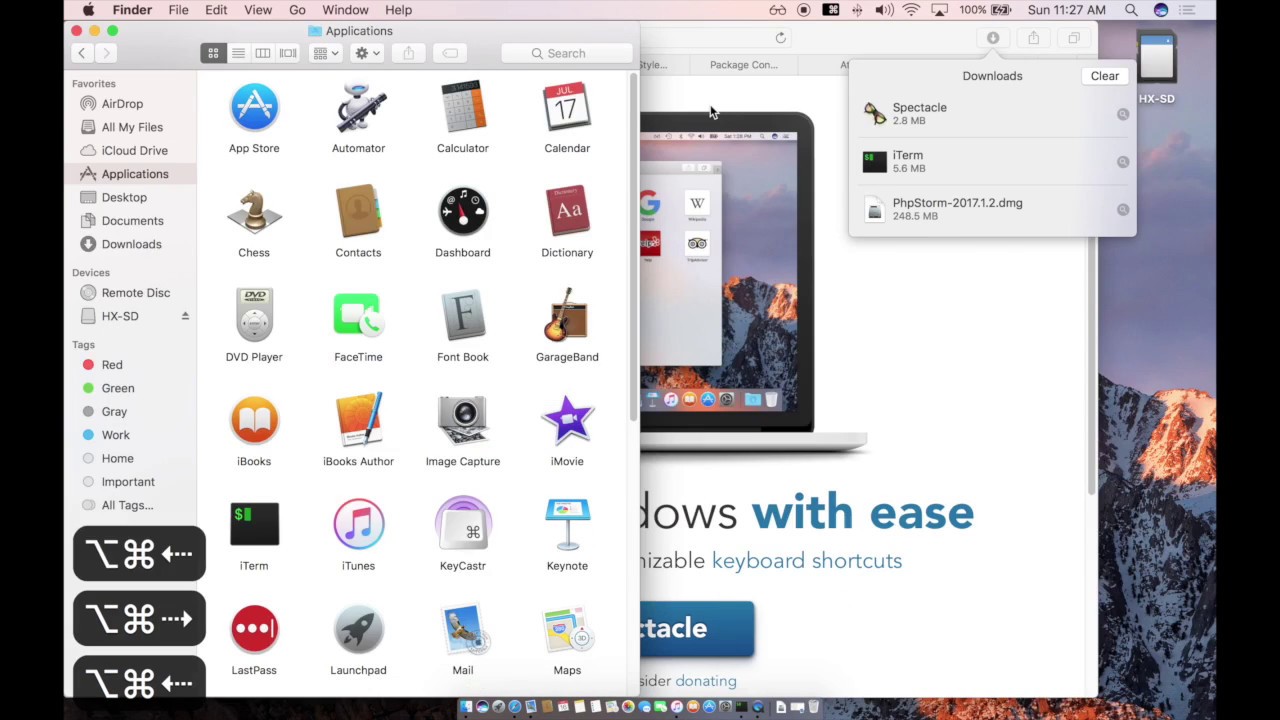Open the View menu
The image size is (1280, 720).
pos(258,10)
